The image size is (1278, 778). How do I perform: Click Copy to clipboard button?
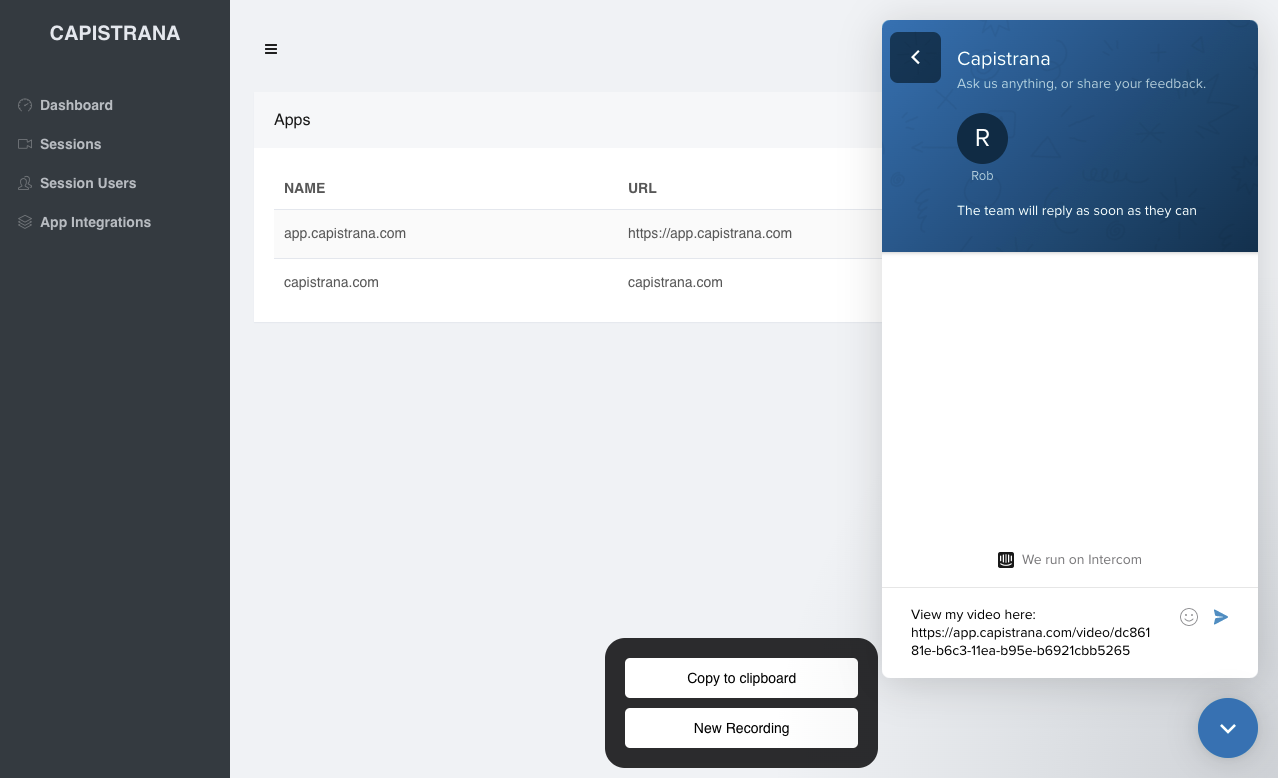tap(741, 678)
